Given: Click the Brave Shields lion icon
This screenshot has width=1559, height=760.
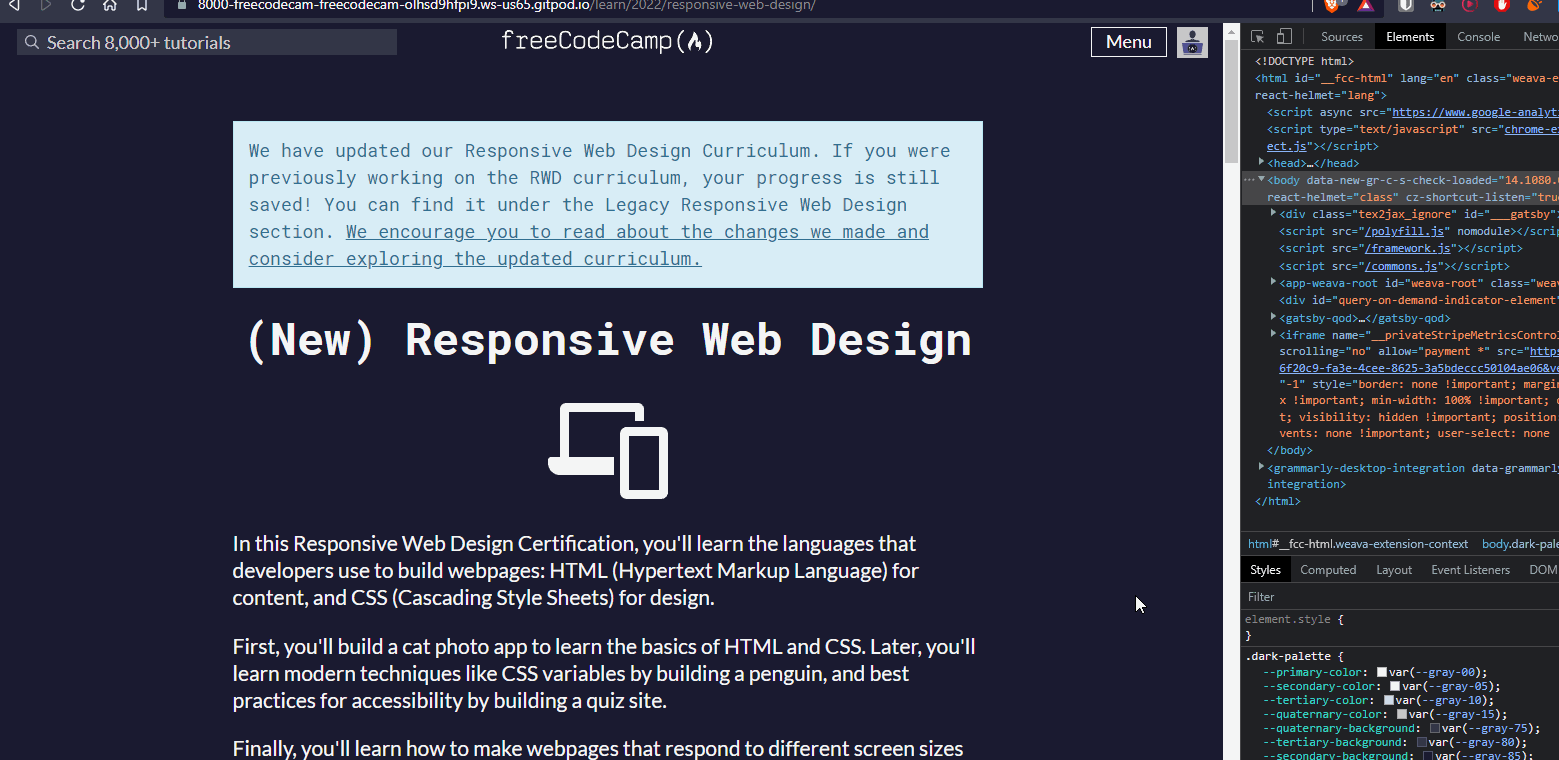Looking at the screenshot, I should 1333,5.
